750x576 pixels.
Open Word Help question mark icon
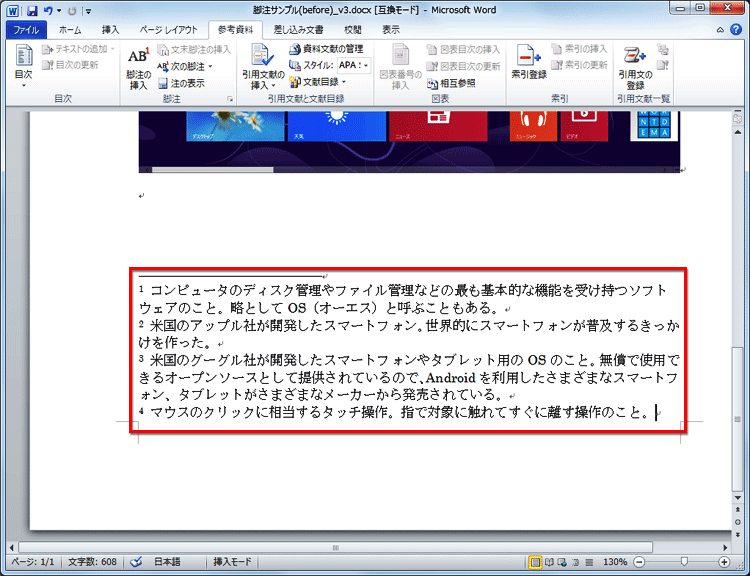click(736, 30)
